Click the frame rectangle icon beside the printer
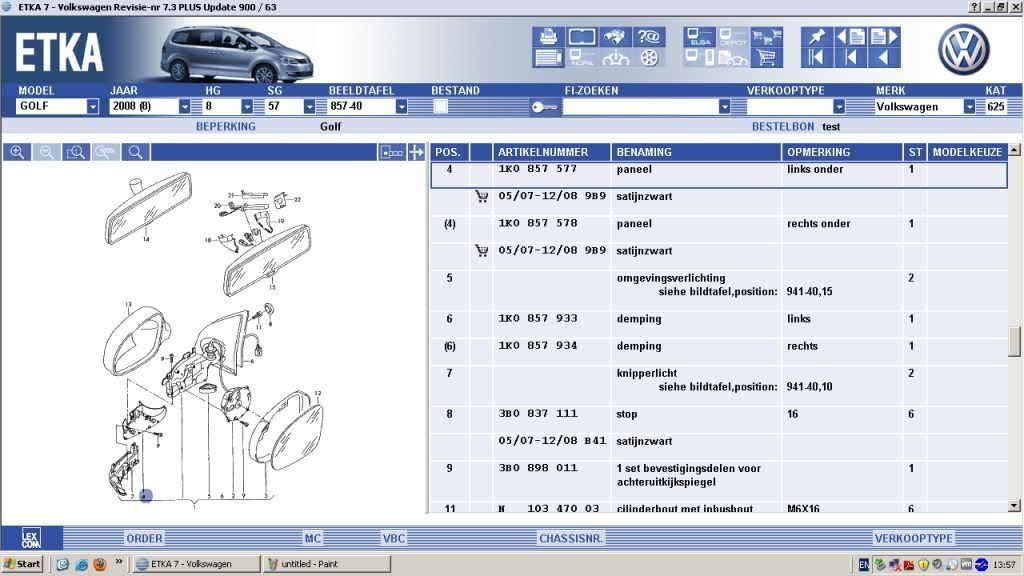1024x576 pixels. [581, 37]
